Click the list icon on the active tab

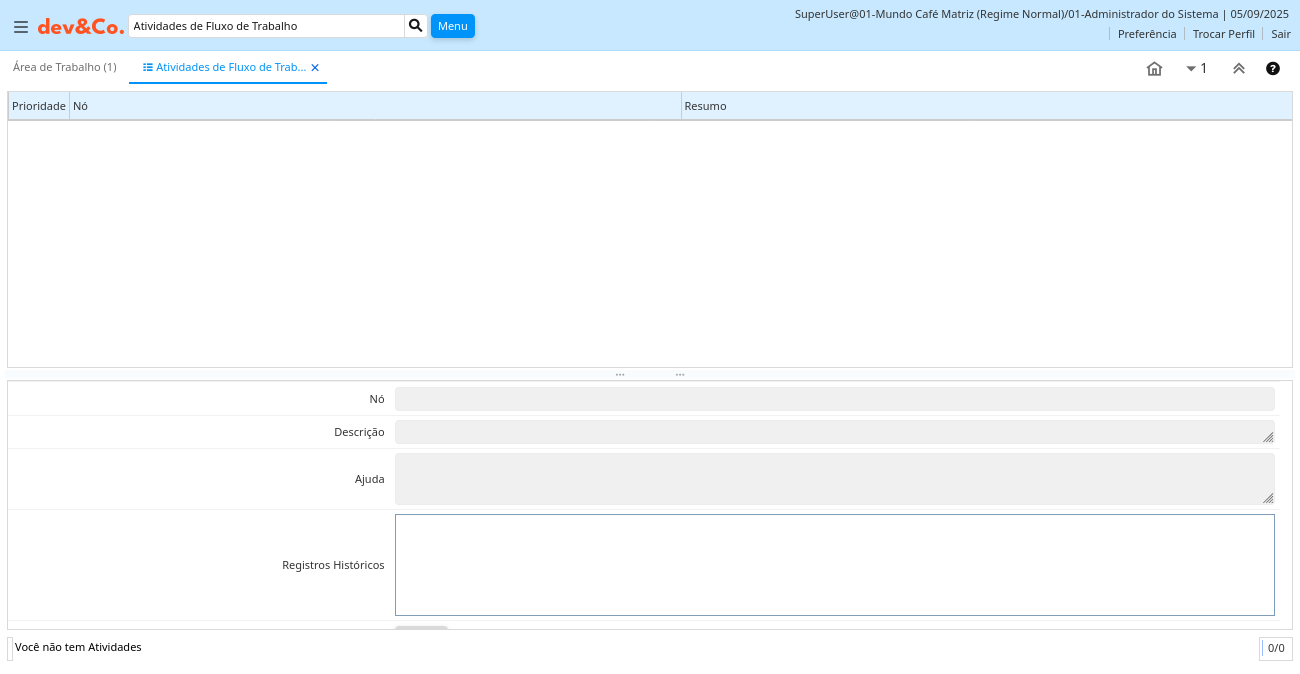tap(148, 68)
